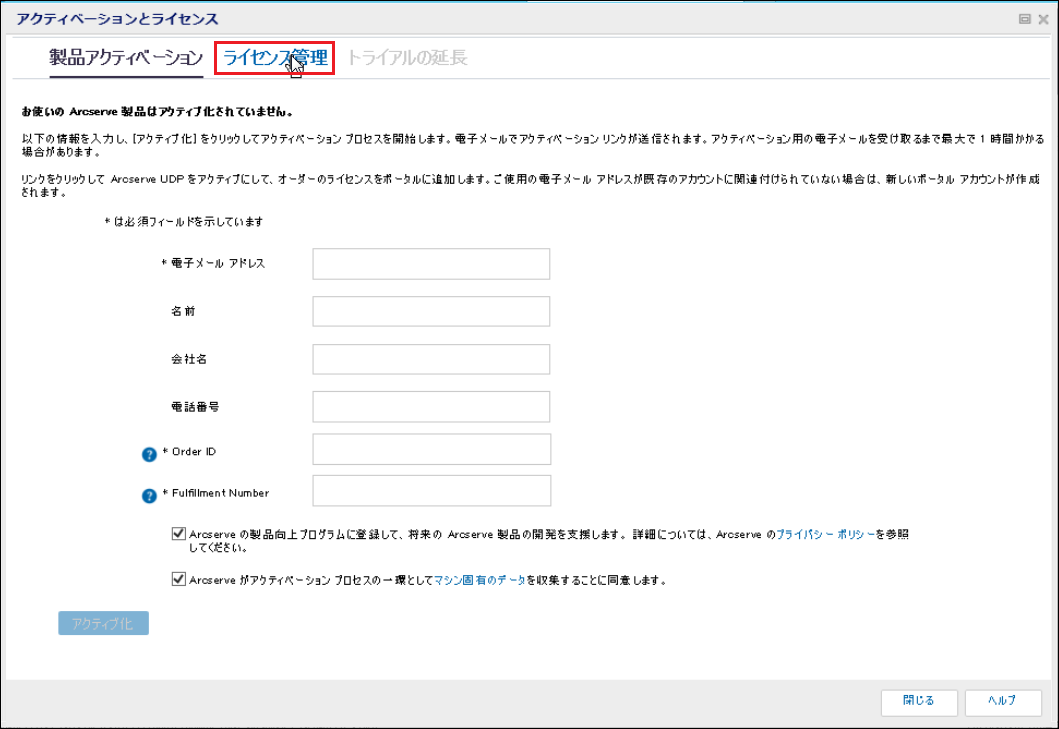Uncheck the マシン固有のデータ consent checkbox
Viewport: 1059px width, 729px height.
[x=178, y=579]
